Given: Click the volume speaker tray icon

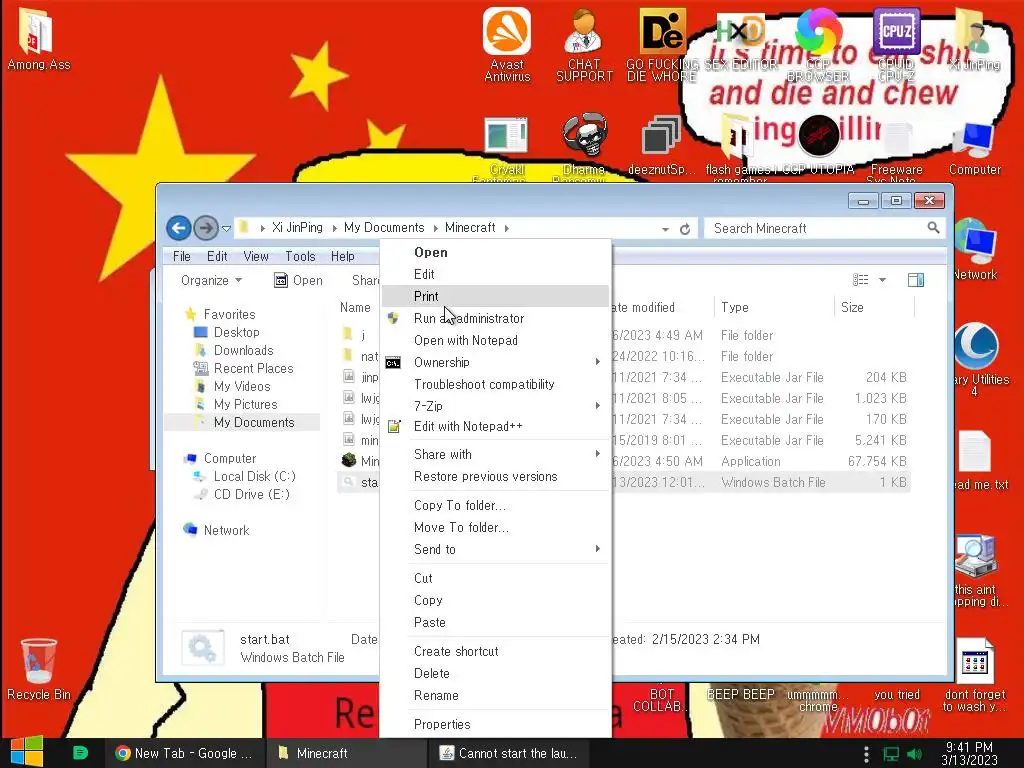Looking at the screenshot, I should pos(914,754).
